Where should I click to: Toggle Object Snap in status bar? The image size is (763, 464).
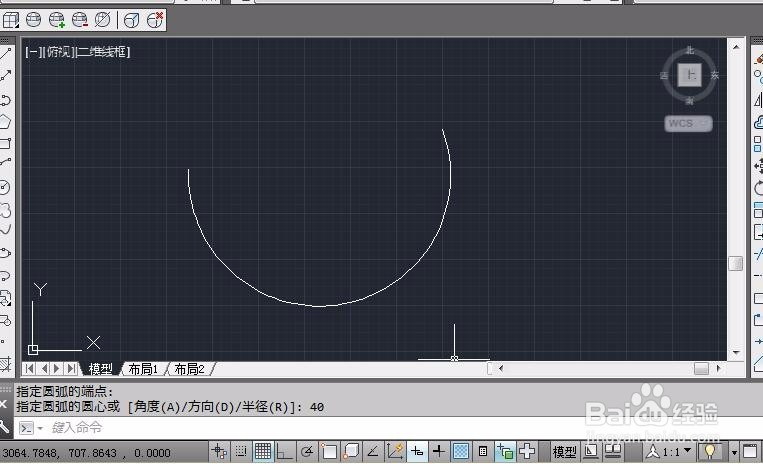(x=329, y=452)
